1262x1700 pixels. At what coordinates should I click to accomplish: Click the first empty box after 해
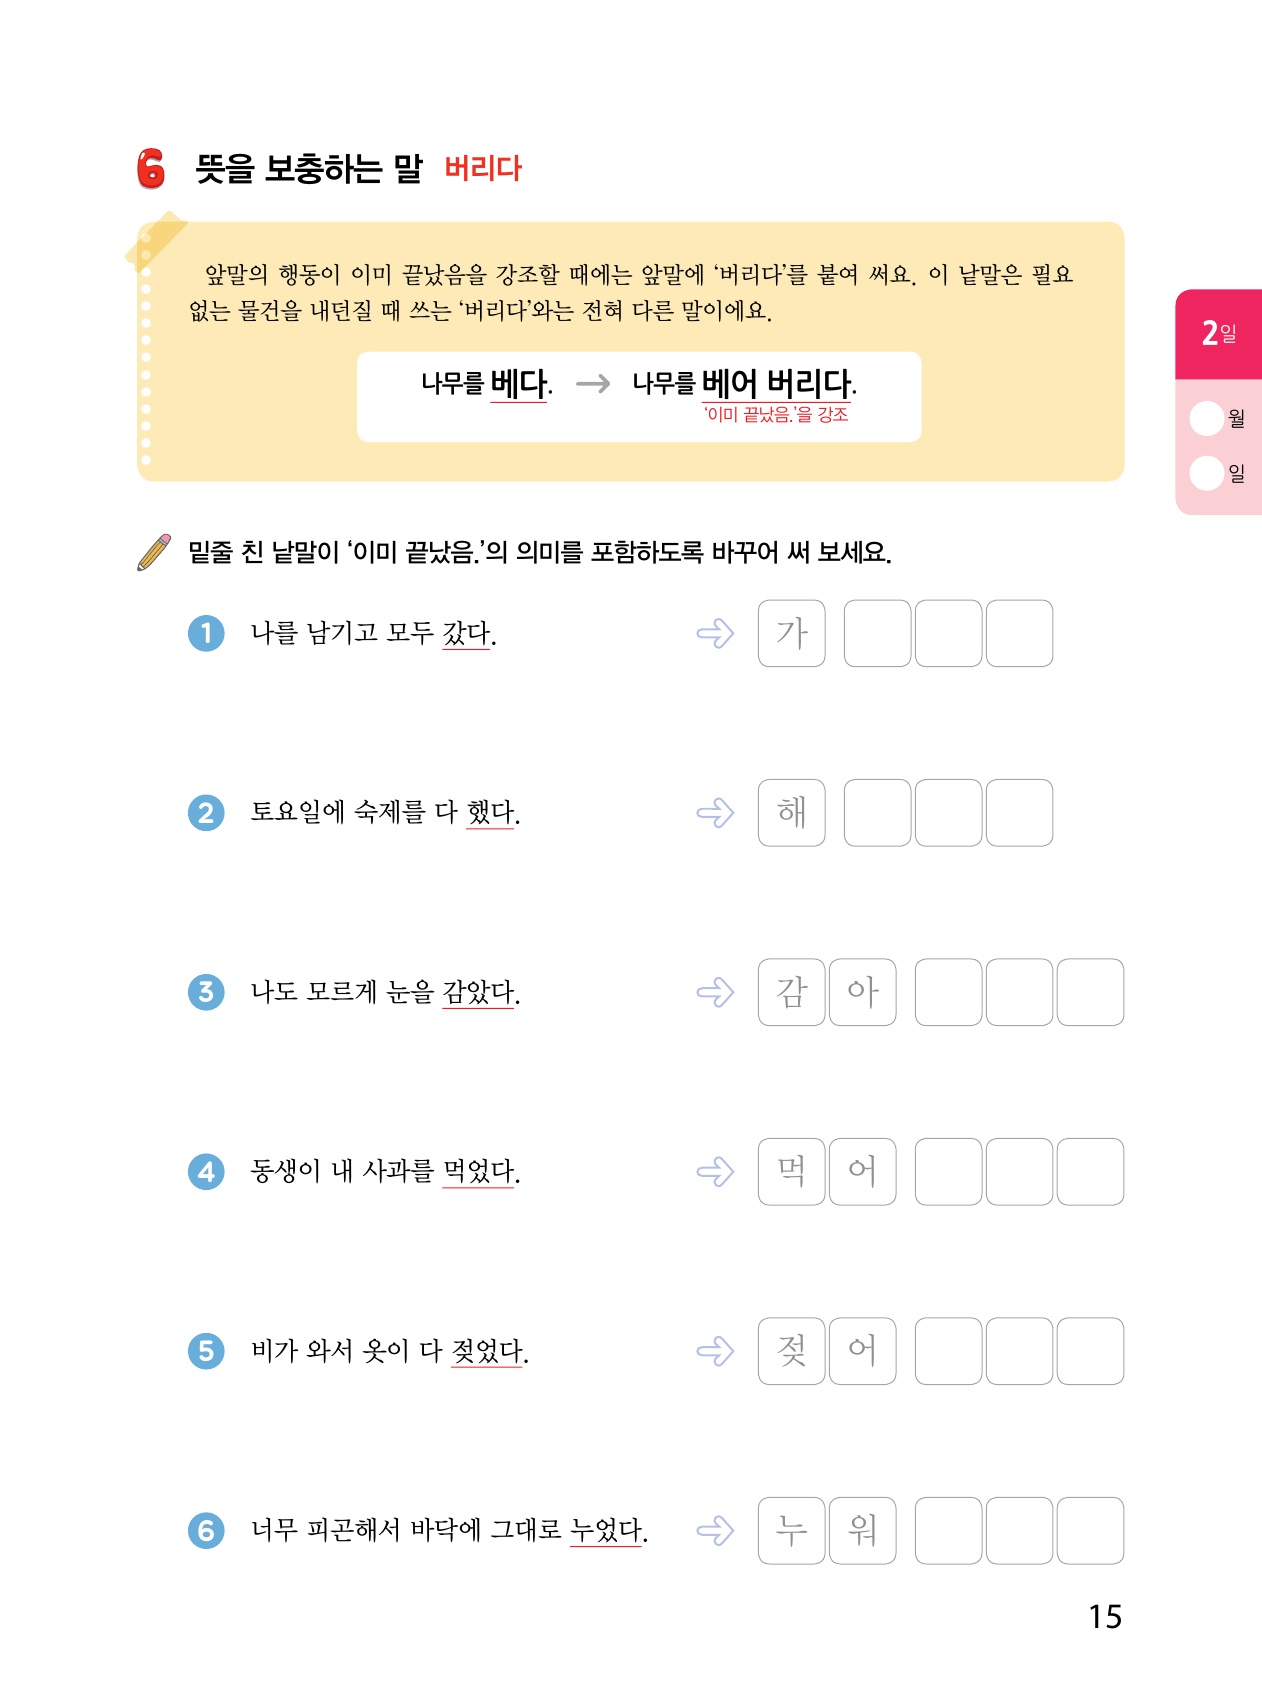[877, 812]
